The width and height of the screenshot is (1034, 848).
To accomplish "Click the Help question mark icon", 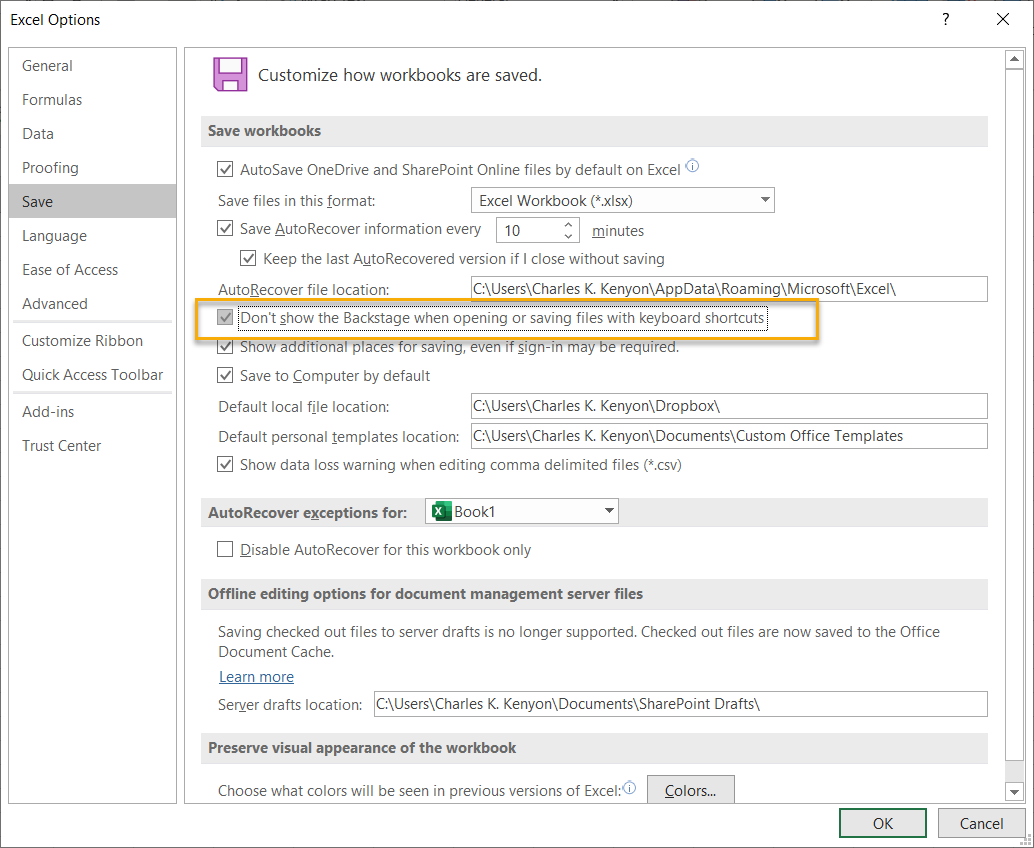I will pos(946,19).
